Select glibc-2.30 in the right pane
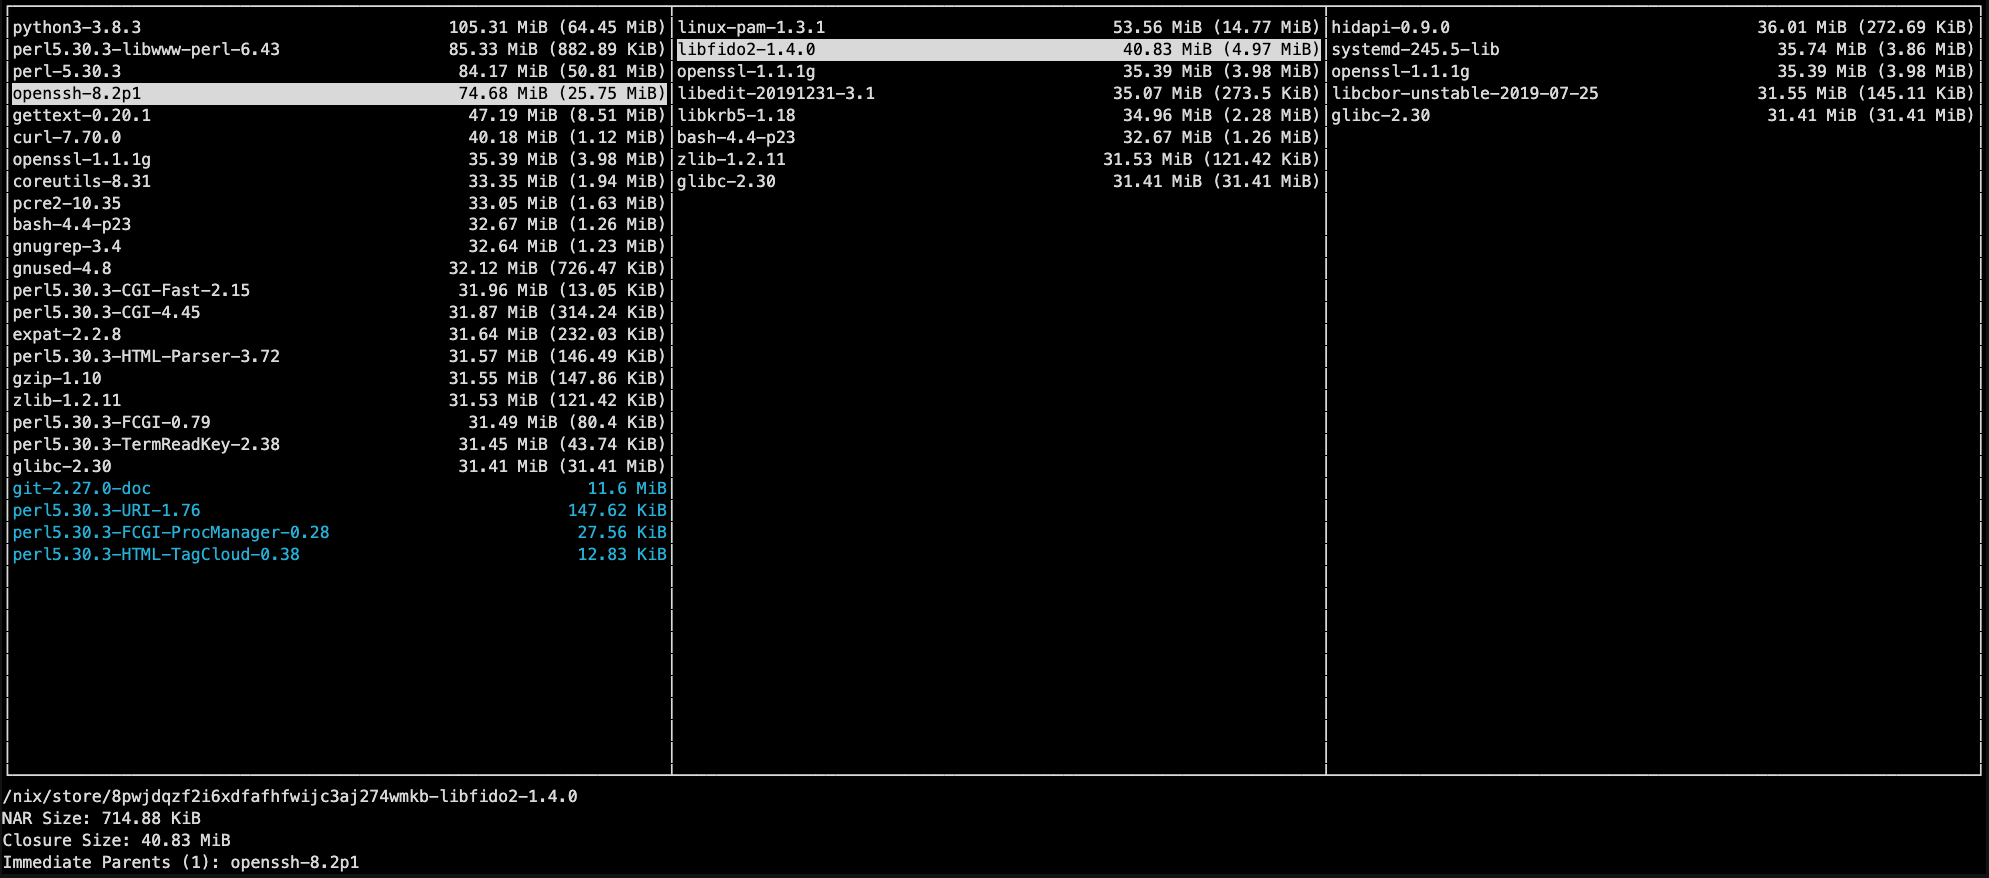The image size is (1989, 878). coord(1653,115)
